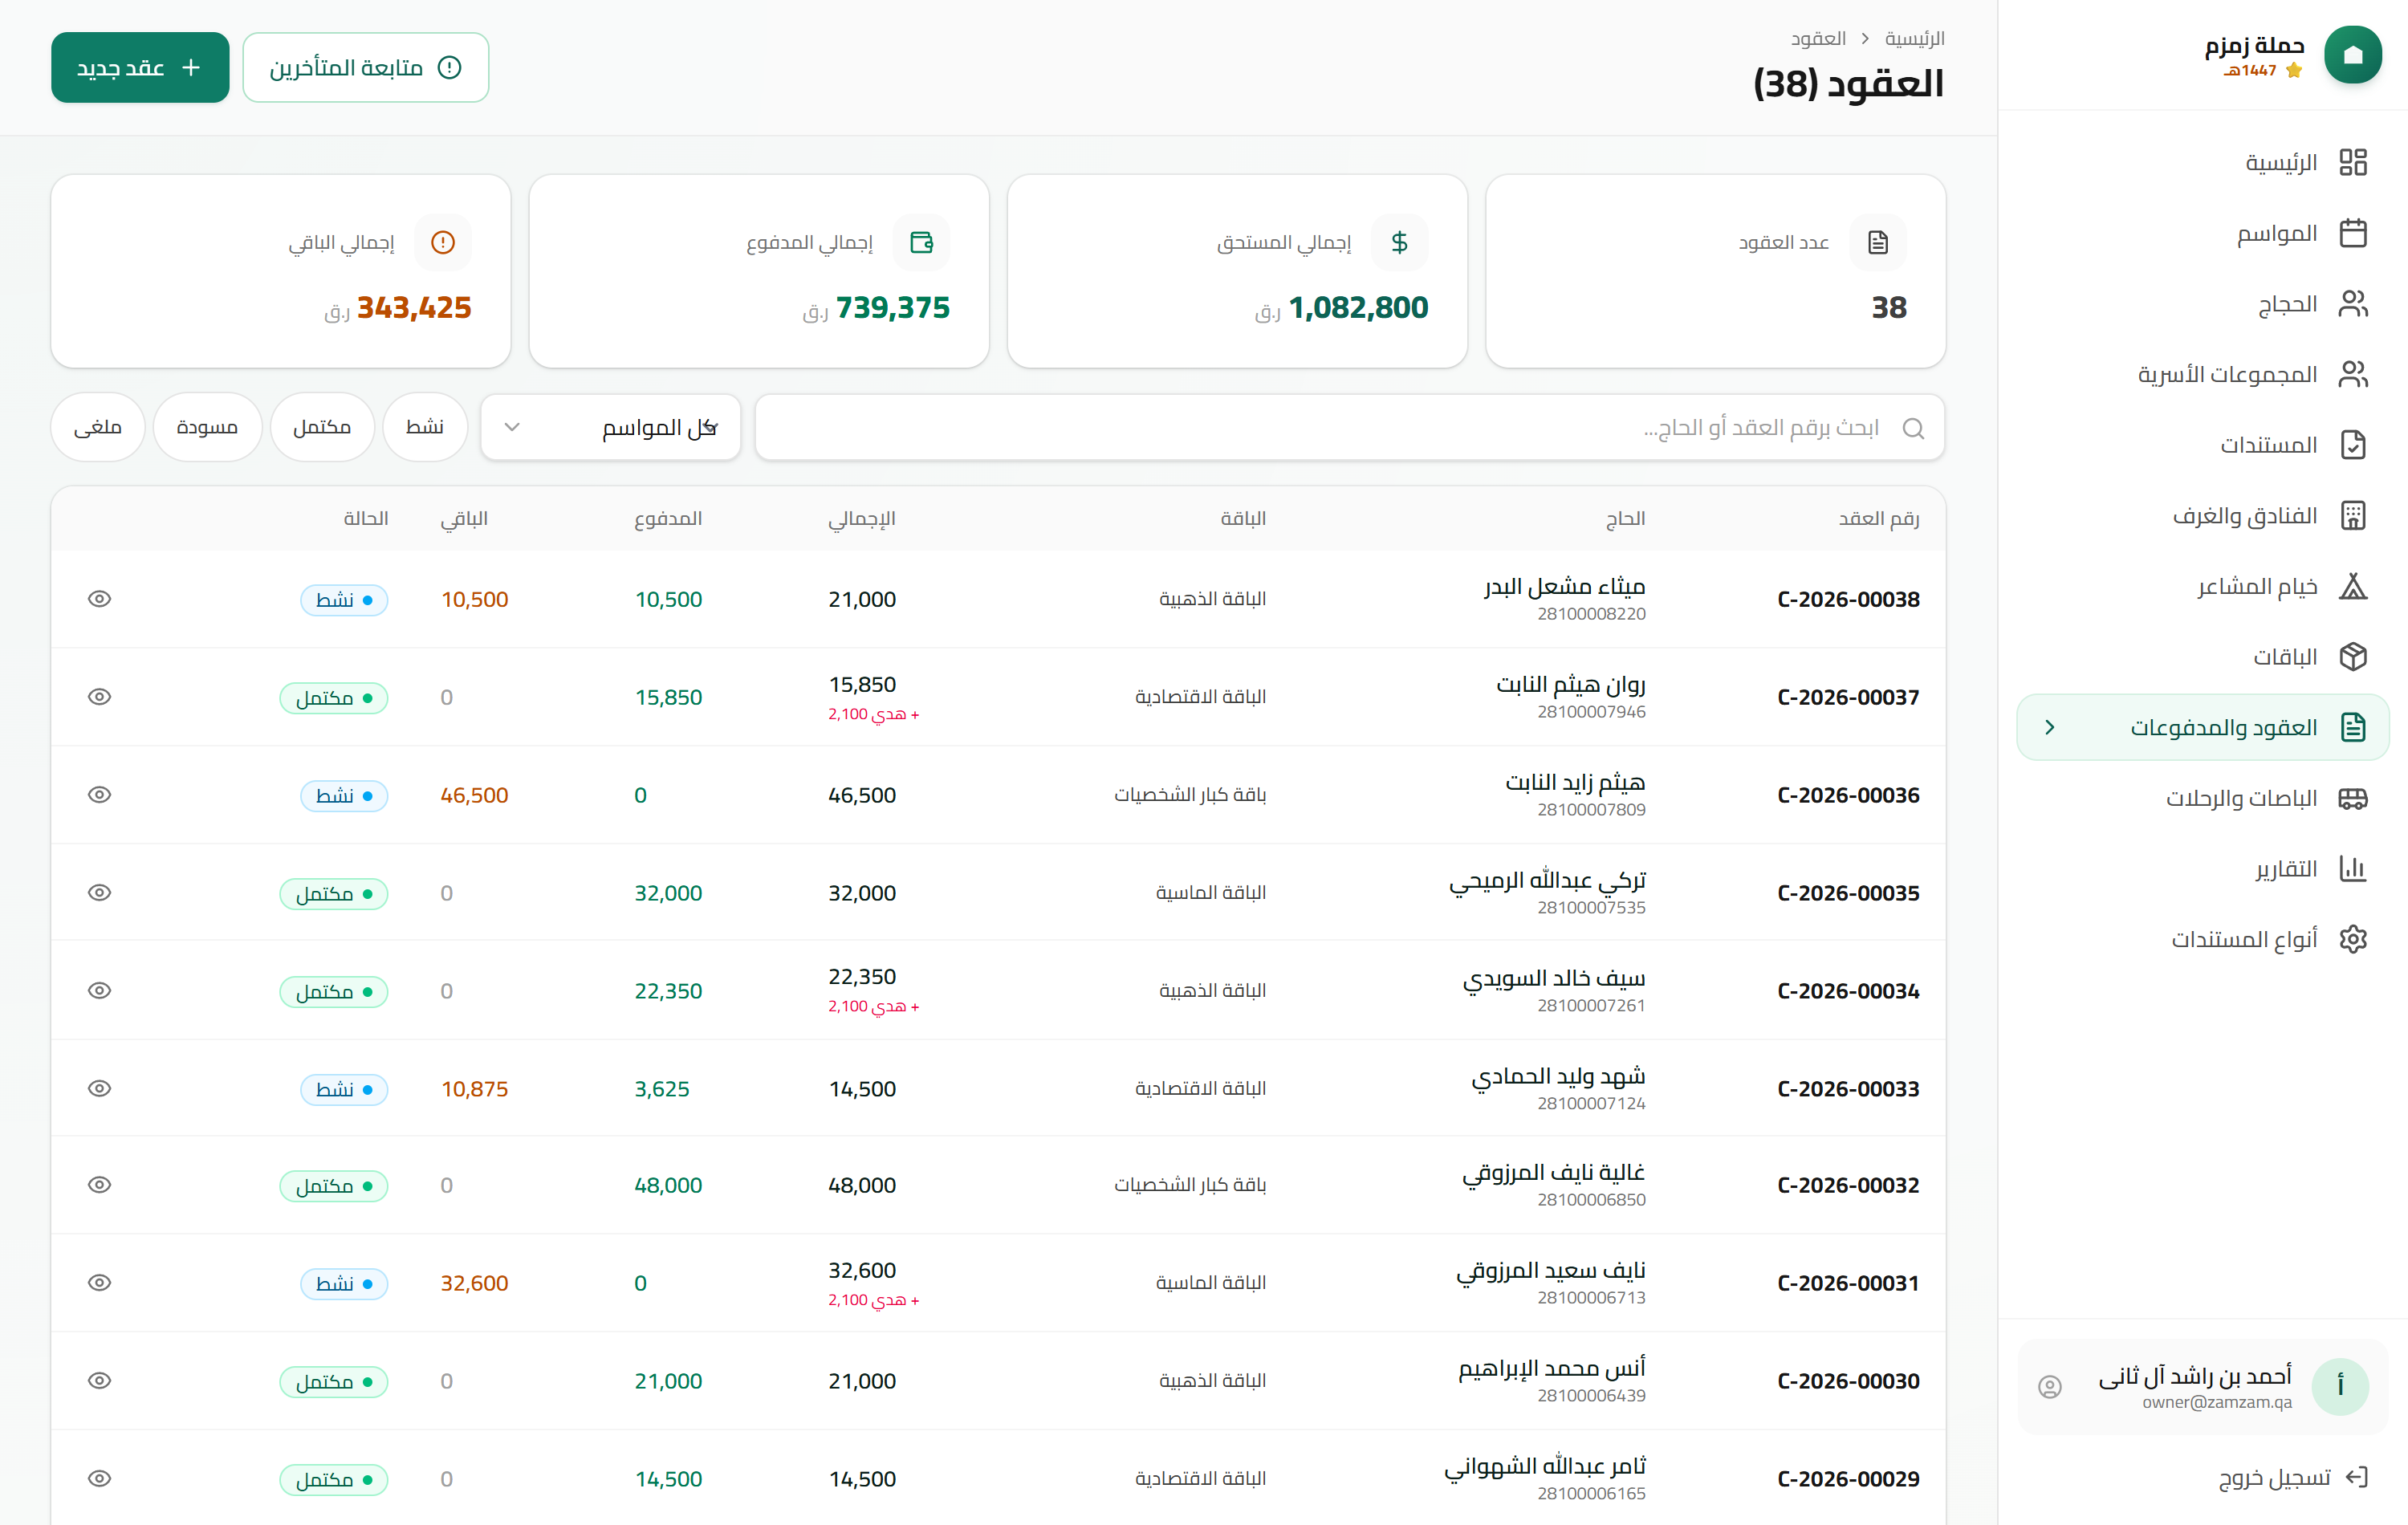The height and width of the screenshot is (1525, 2408).
Task: Click متابعة المتأخرين follow-up button
Action: click(366, 67)
